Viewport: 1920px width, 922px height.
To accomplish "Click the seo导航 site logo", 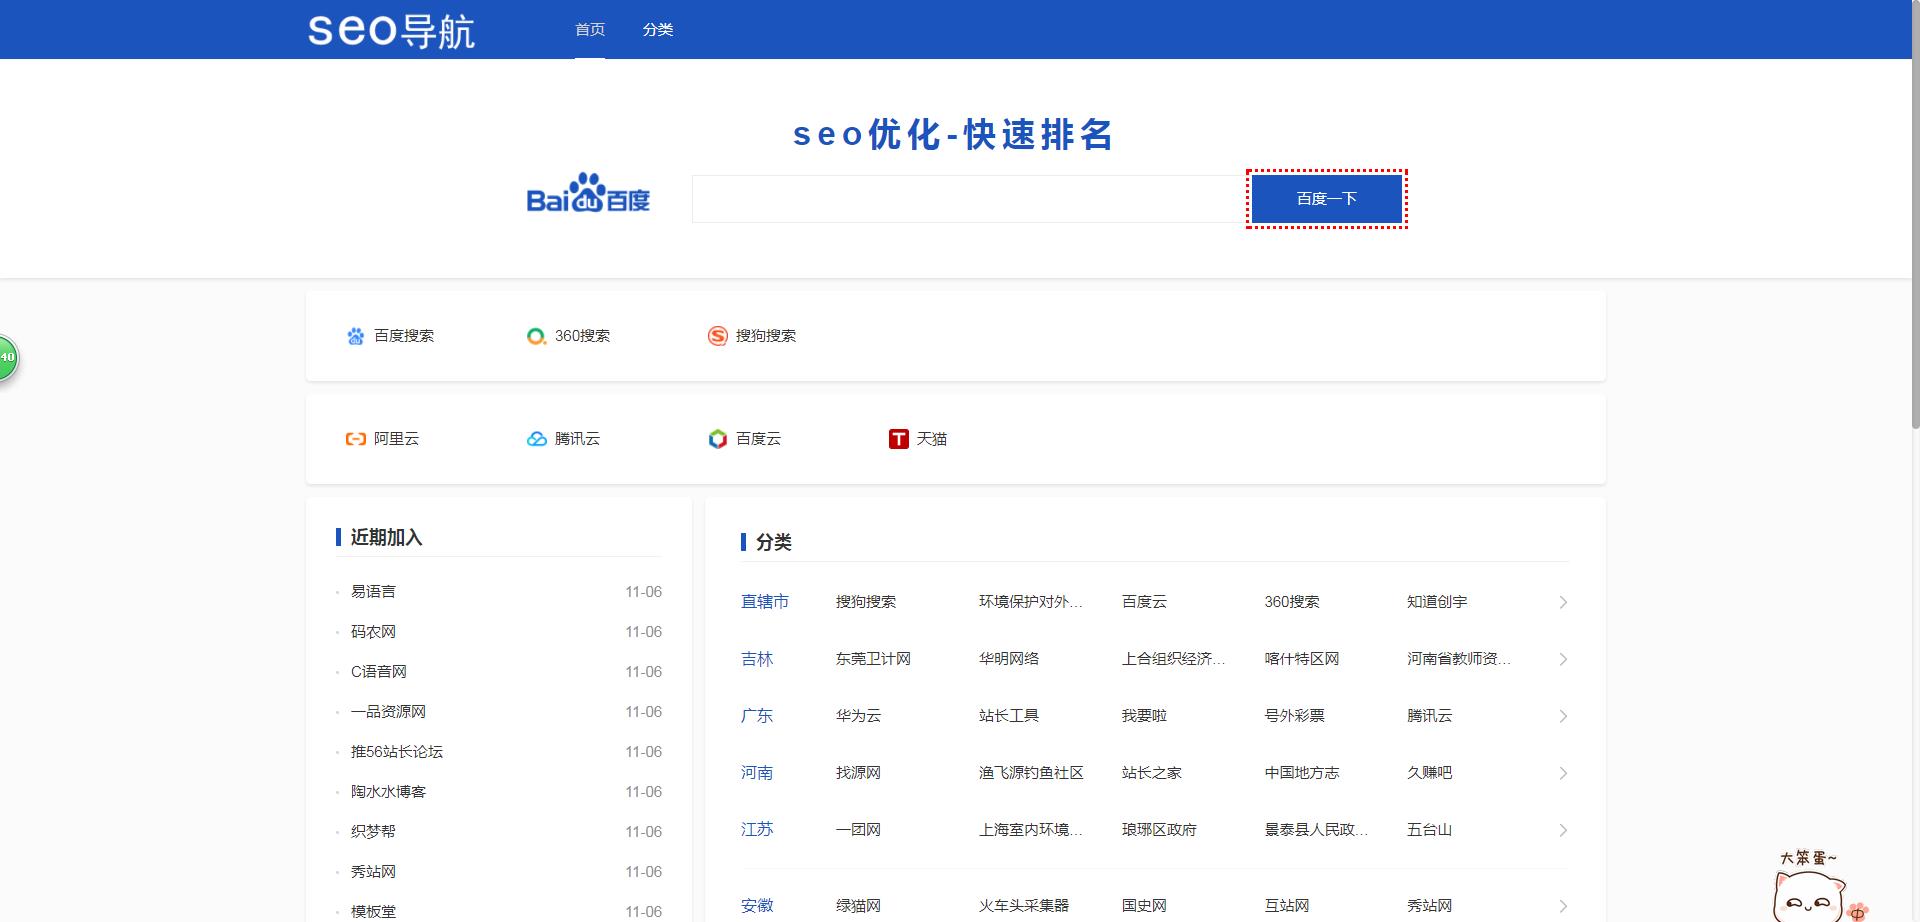I will click(x=391, y=30).
